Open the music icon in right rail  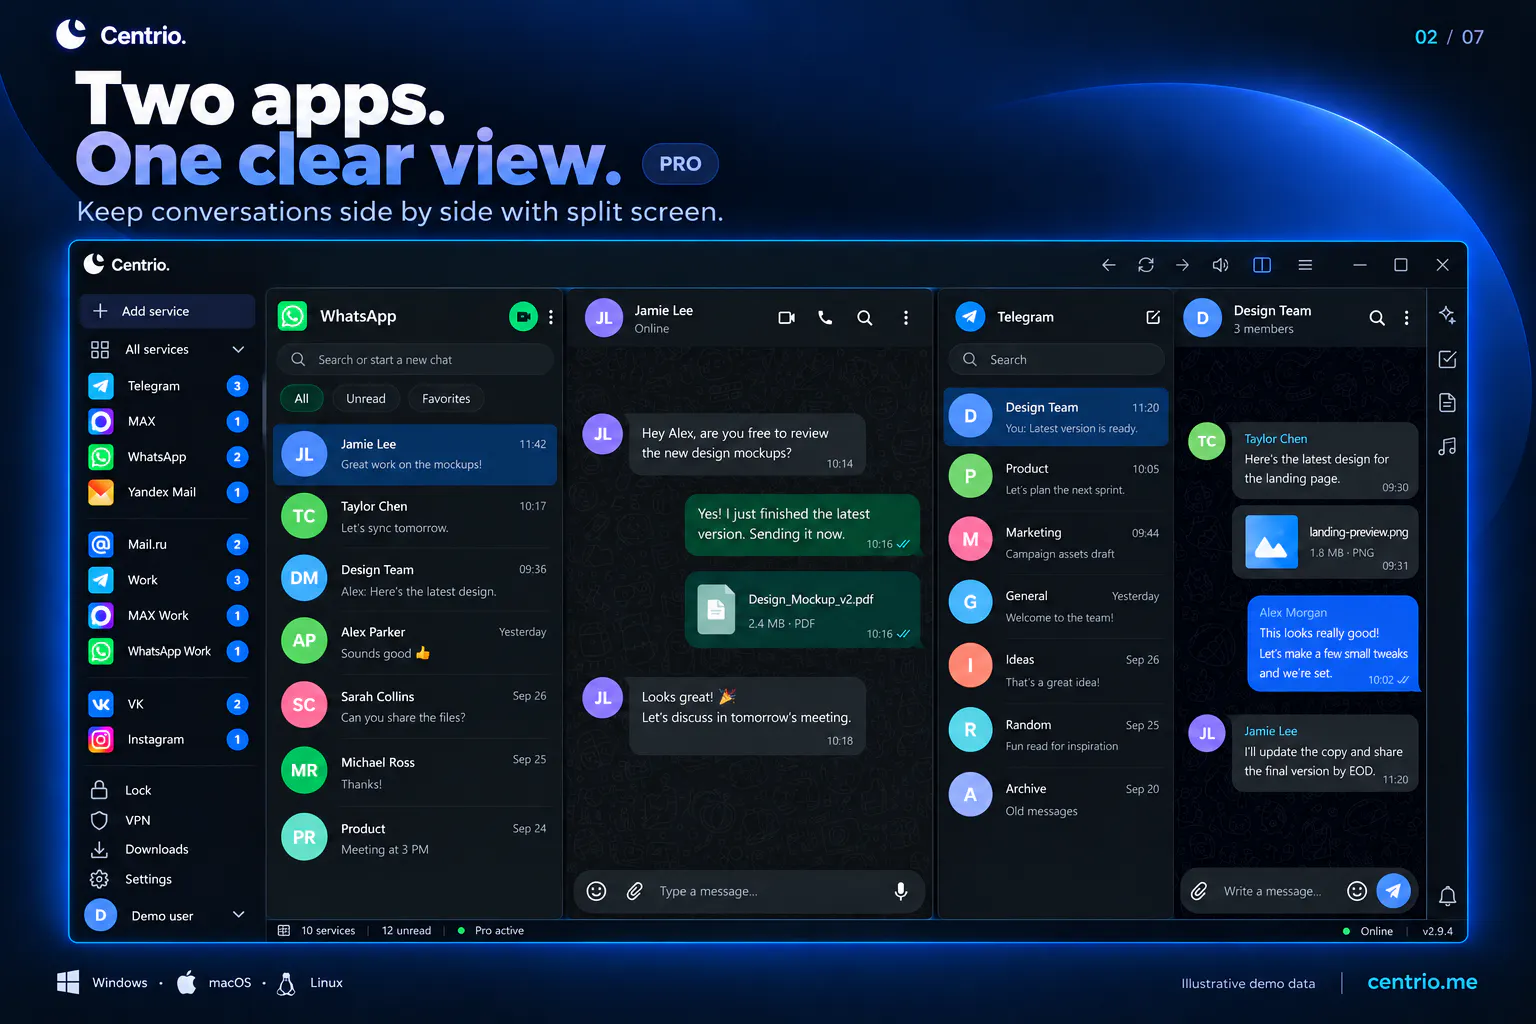(1447, 446)
